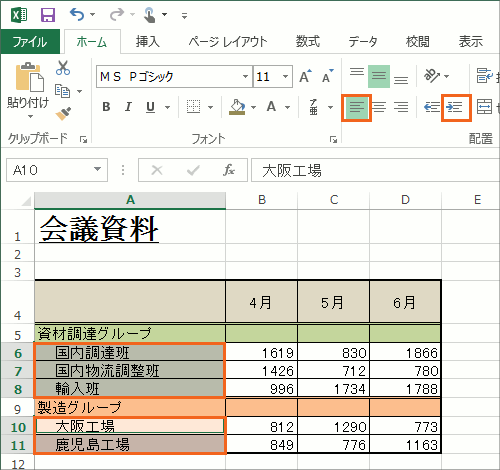Apply cell borders icon
Image resolution: width=500 pixels, height=470 pixels.
pyautogui.click(x=193, y=107)
